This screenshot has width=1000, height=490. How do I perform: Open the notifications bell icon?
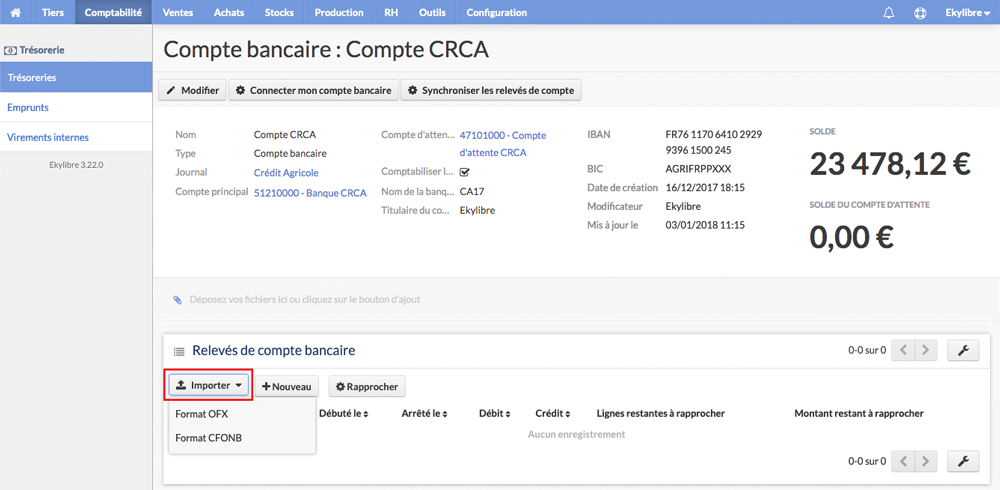(x=888, y=13)
